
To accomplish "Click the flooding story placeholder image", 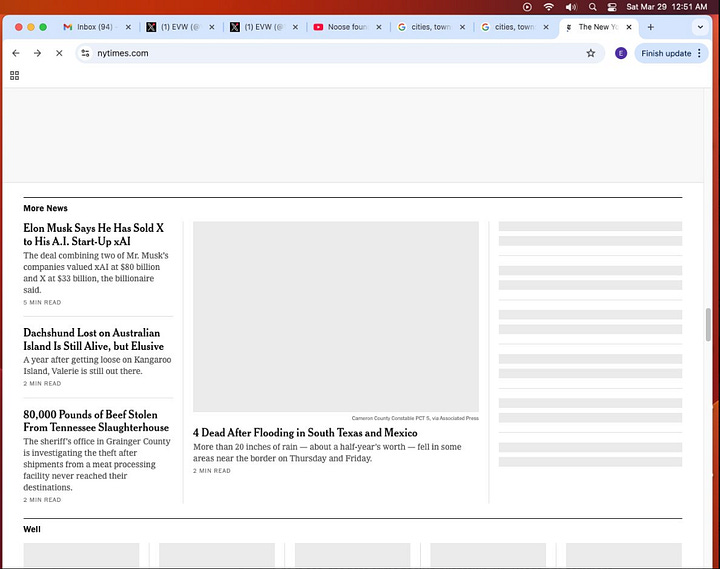I will coord(336,317).
